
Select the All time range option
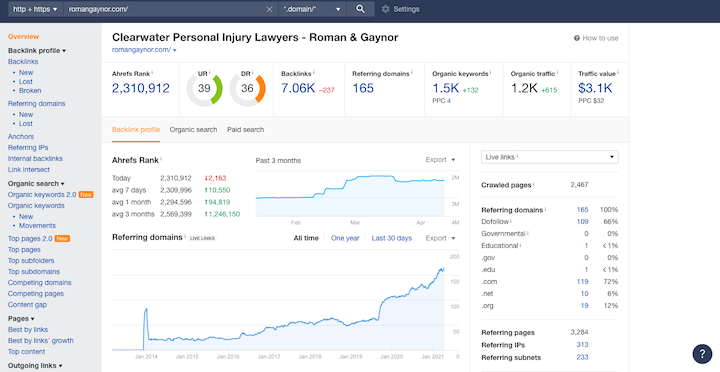pyautogui.click(x=306, y=238)
